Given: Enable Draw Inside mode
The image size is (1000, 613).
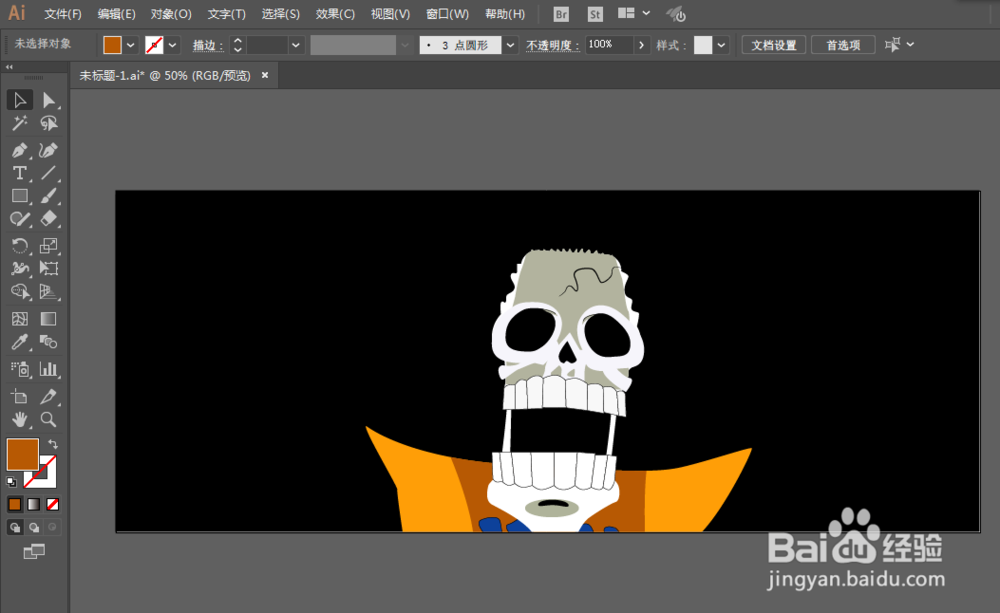Looking at the screenshot, I should click(x=53, y=528).
